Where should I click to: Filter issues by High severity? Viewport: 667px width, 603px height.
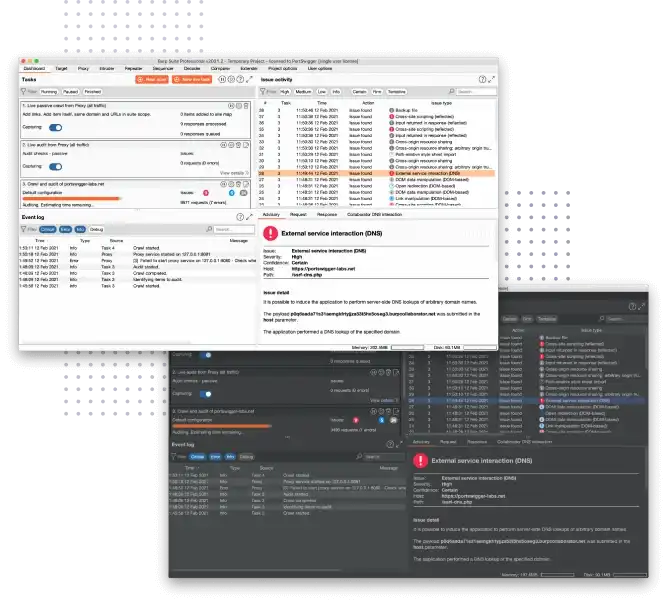285,92
